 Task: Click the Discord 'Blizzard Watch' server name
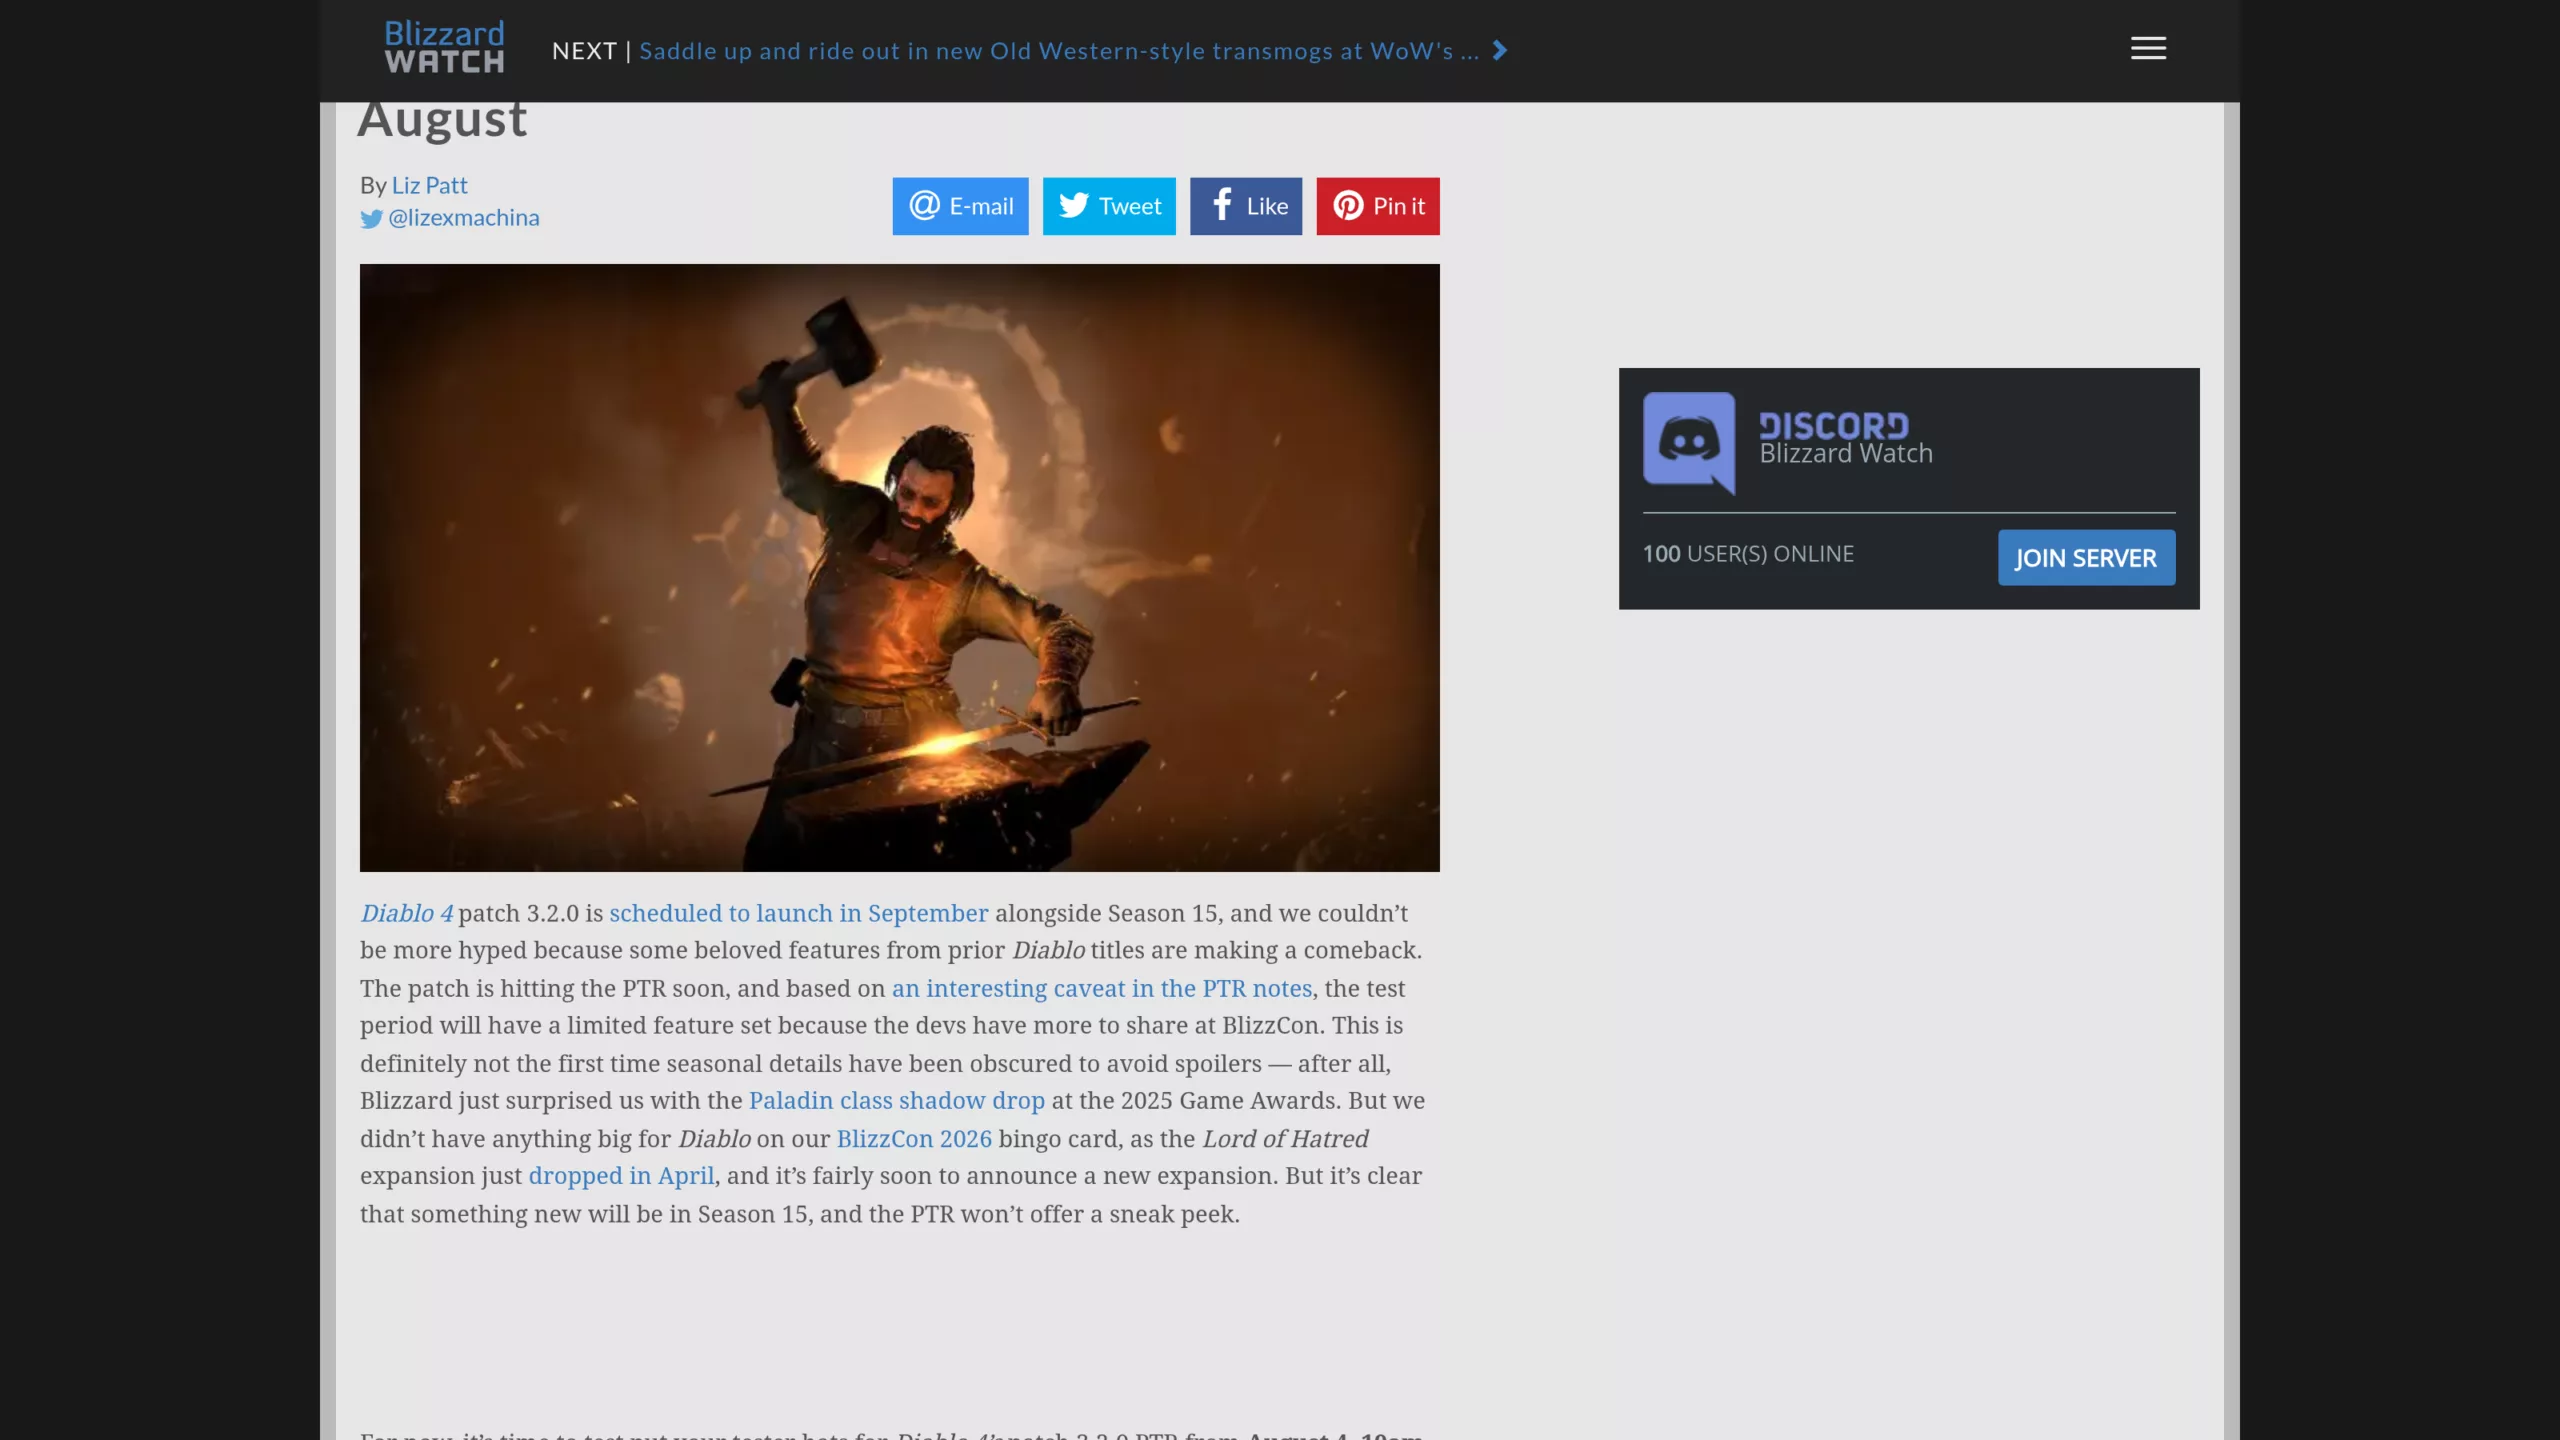[x=1845, y=454]
